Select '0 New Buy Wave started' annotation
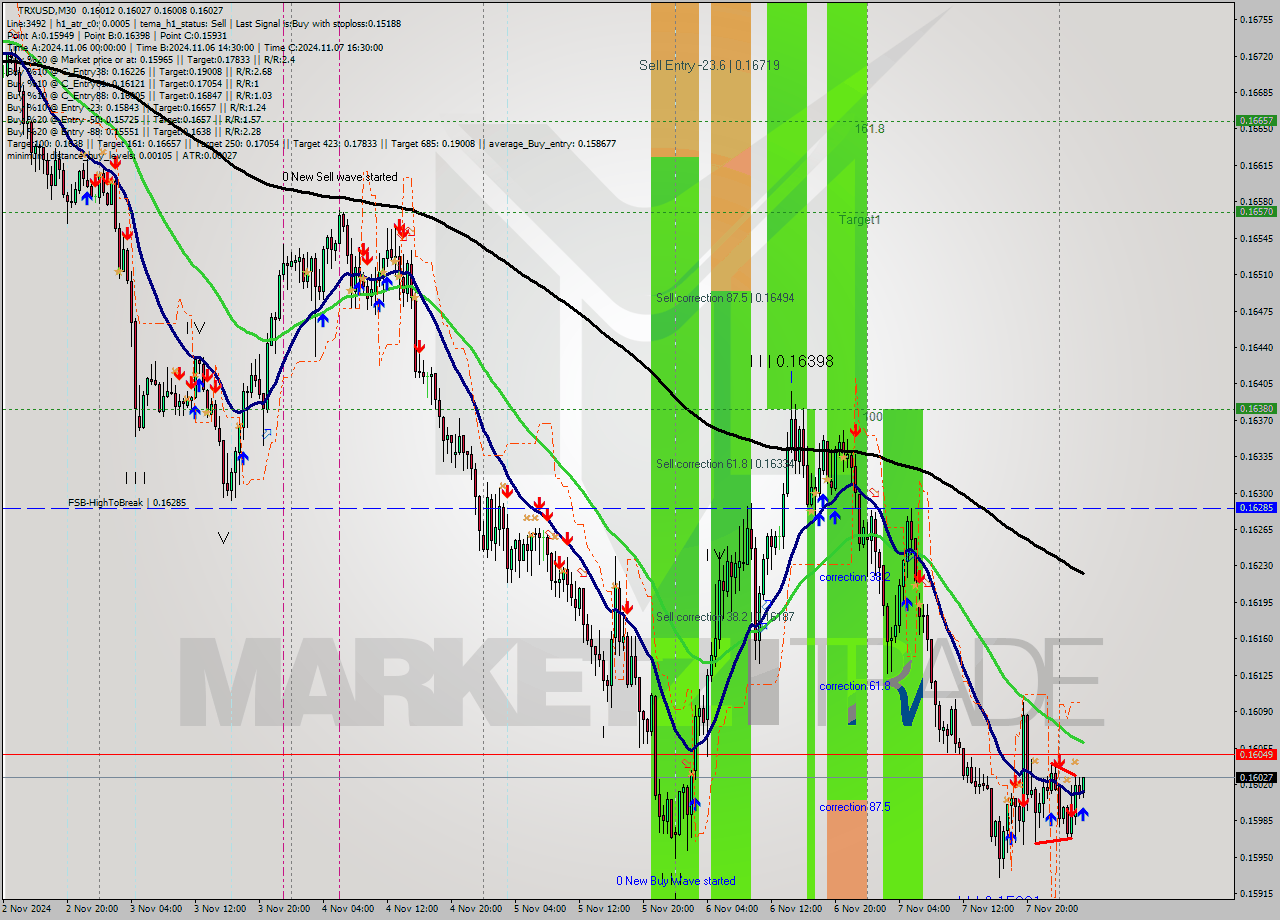 675,881
